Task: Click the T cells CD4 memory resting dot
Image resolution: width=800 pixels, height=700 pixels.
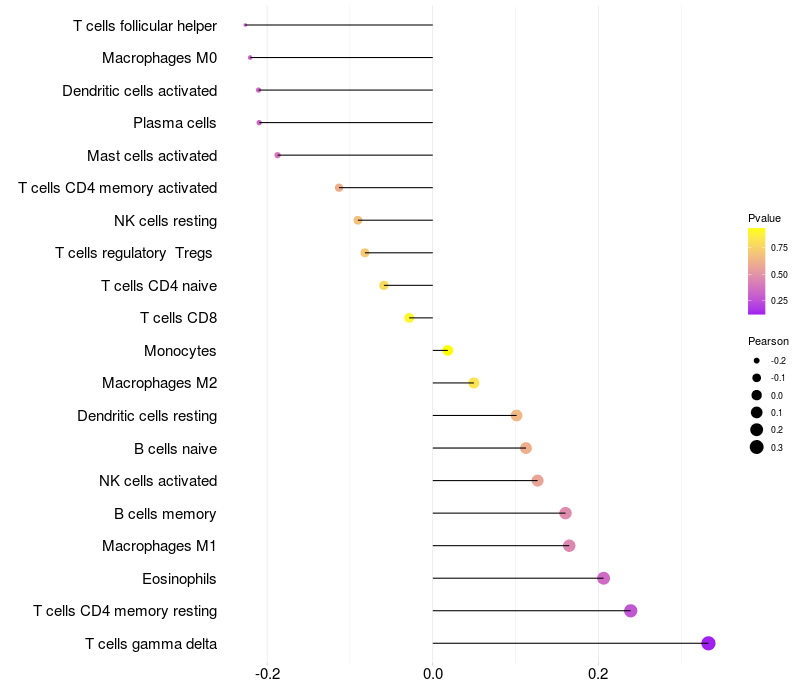Action: coord(630,611)
